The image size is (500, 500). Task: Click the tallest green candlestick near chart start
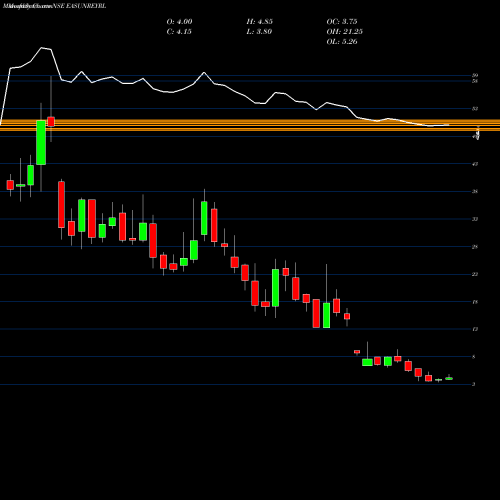[41, 142]
